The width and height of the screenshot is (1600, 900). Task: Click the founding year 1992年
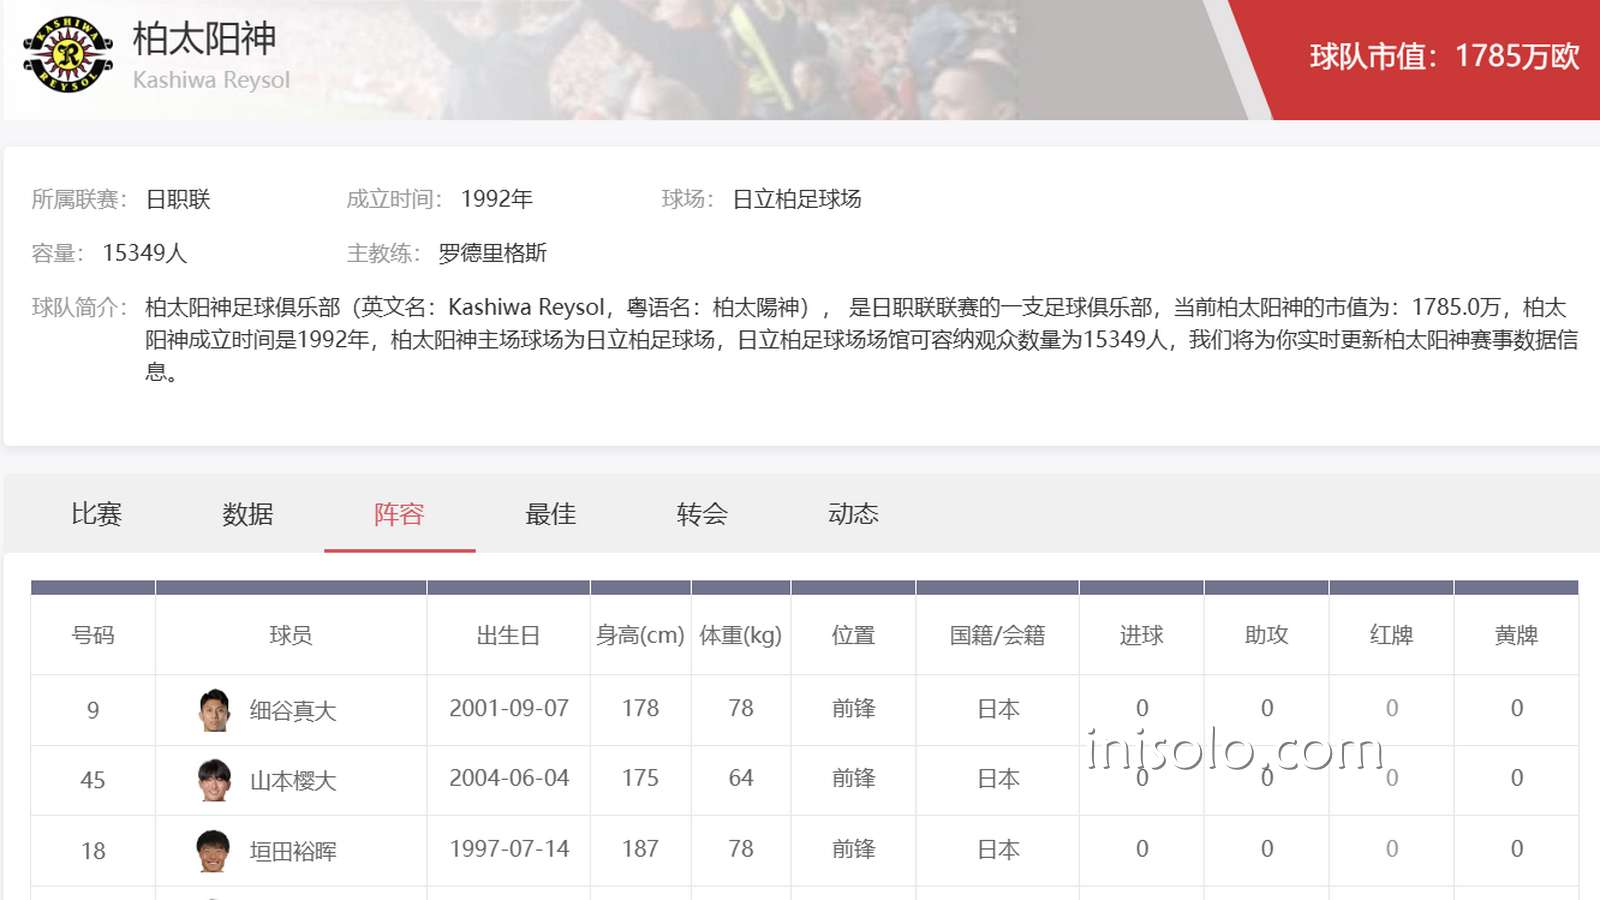click(x=497, y=199)
